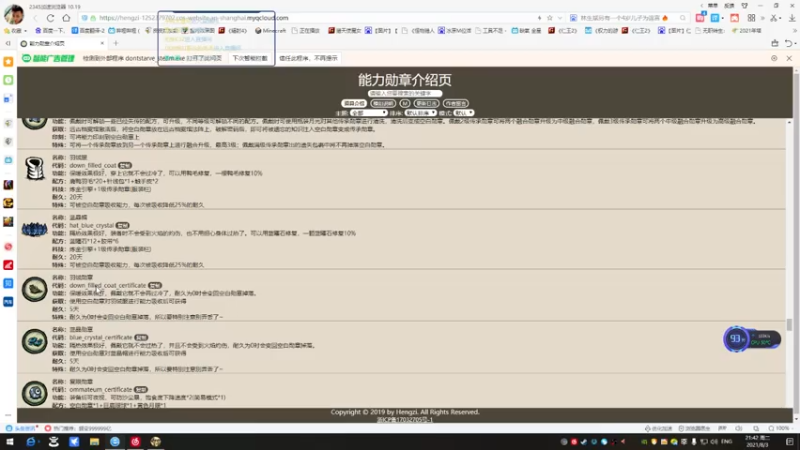The width and height of the screenshot is (800, 450).
Task: Open the Minecraft bookmark
Action: pyautogui.click(x=270, y=31)
